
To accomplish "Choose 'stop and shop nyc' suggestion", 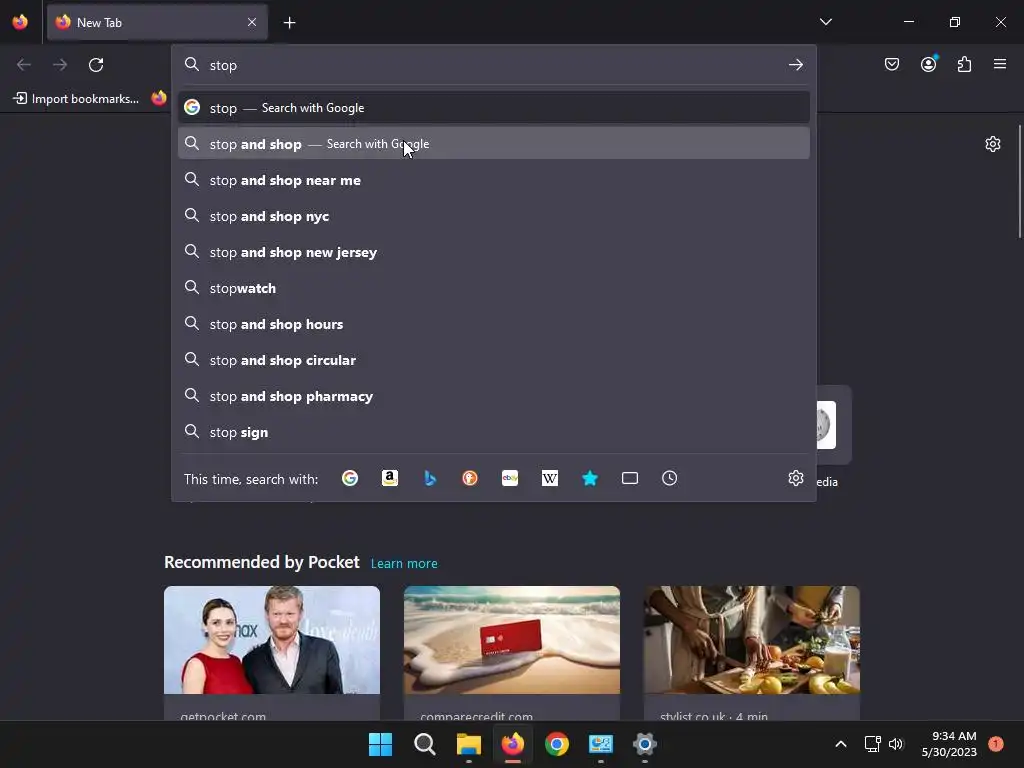I will coord(494,216).
